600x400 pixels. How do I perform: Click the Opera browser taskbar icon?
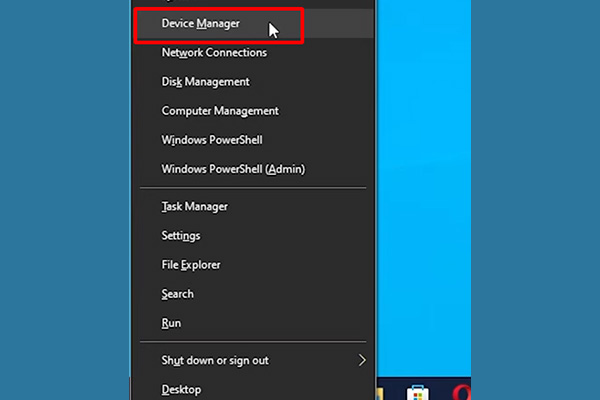[x=461, y=393]
